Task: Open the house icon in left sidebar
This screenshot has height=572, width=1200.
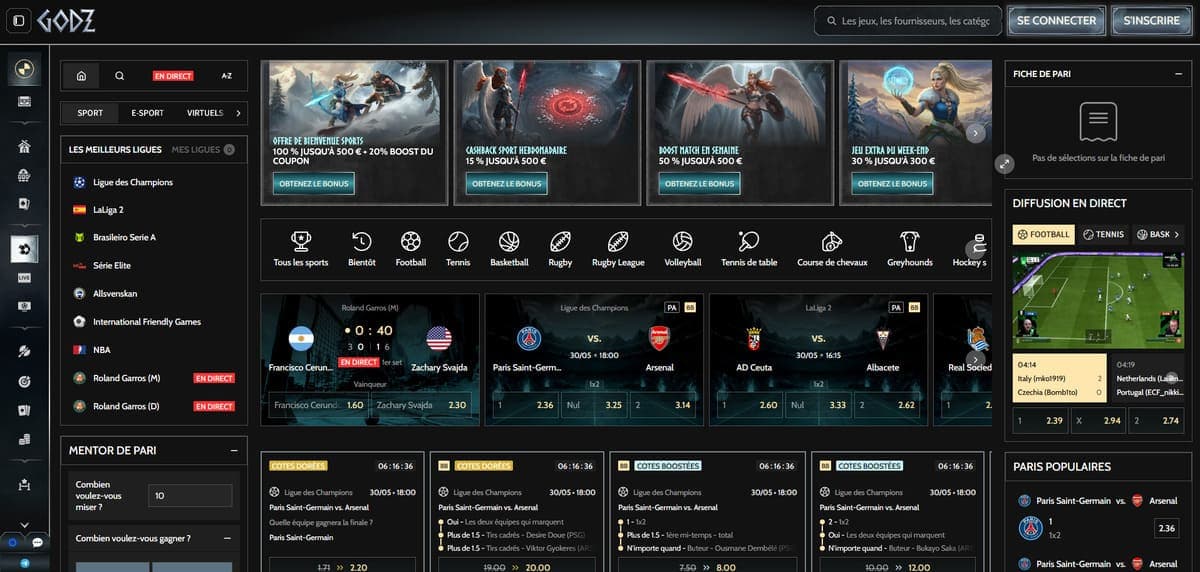Action: pos(24,146)
